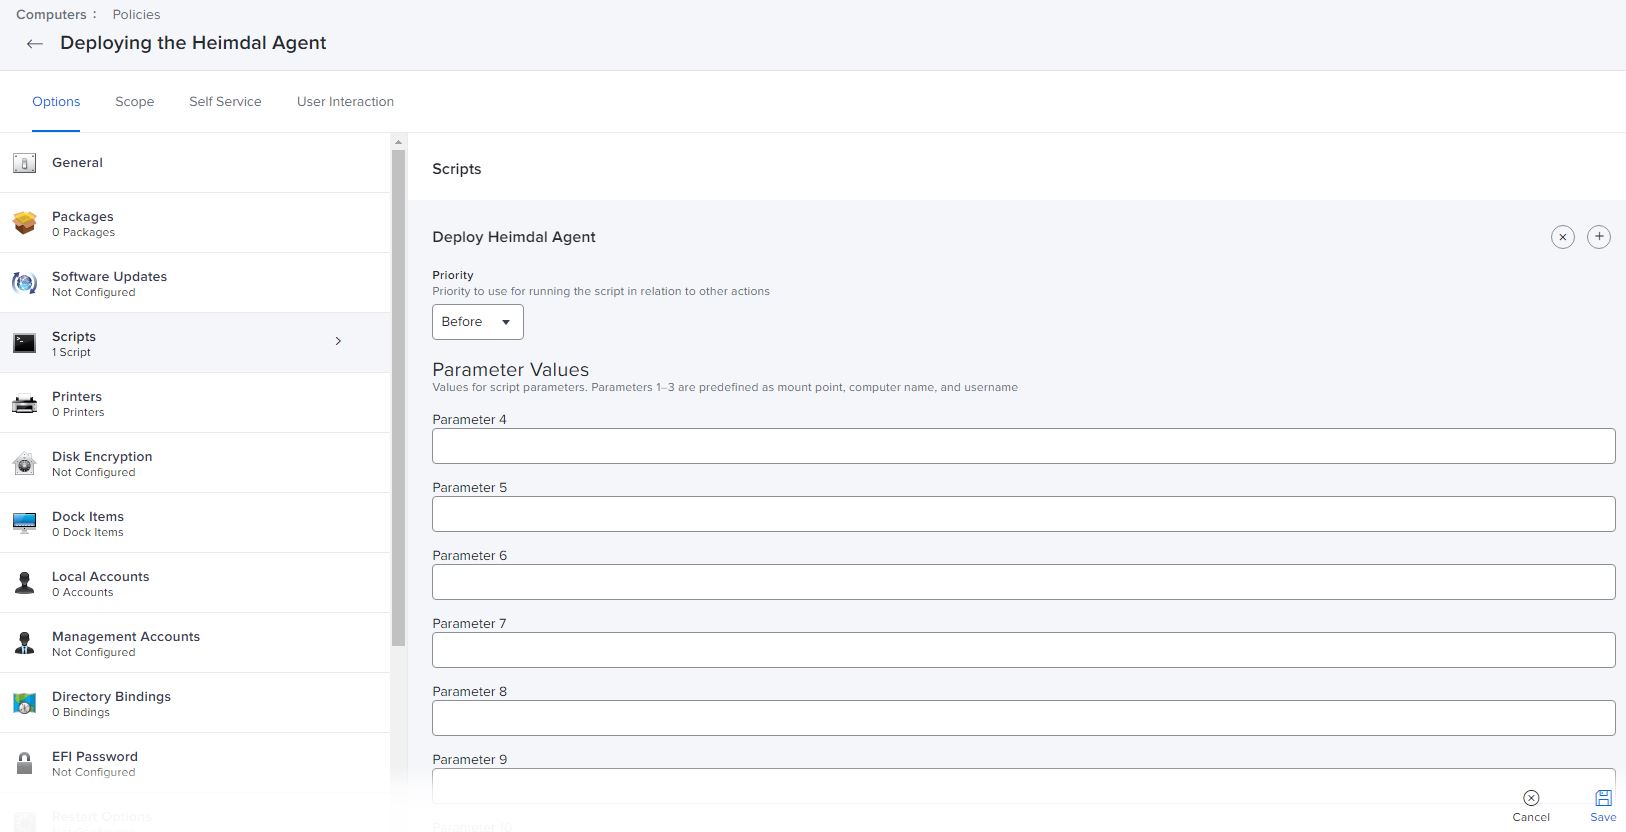Open the Printers sidebar label
The width and height of the screenshot is (1626, 832).
tap(77, 397)
